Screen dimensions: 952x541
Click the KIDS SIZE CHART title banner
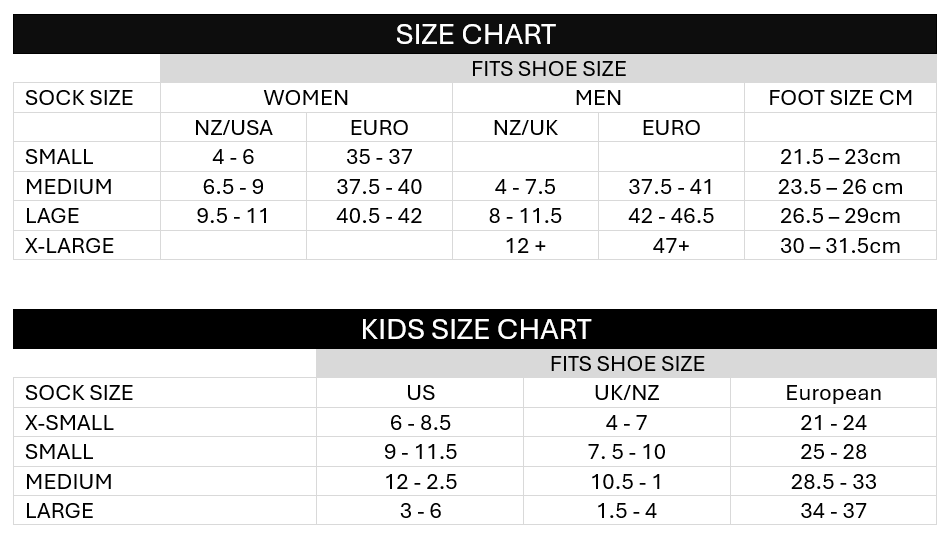pos(475,329)
